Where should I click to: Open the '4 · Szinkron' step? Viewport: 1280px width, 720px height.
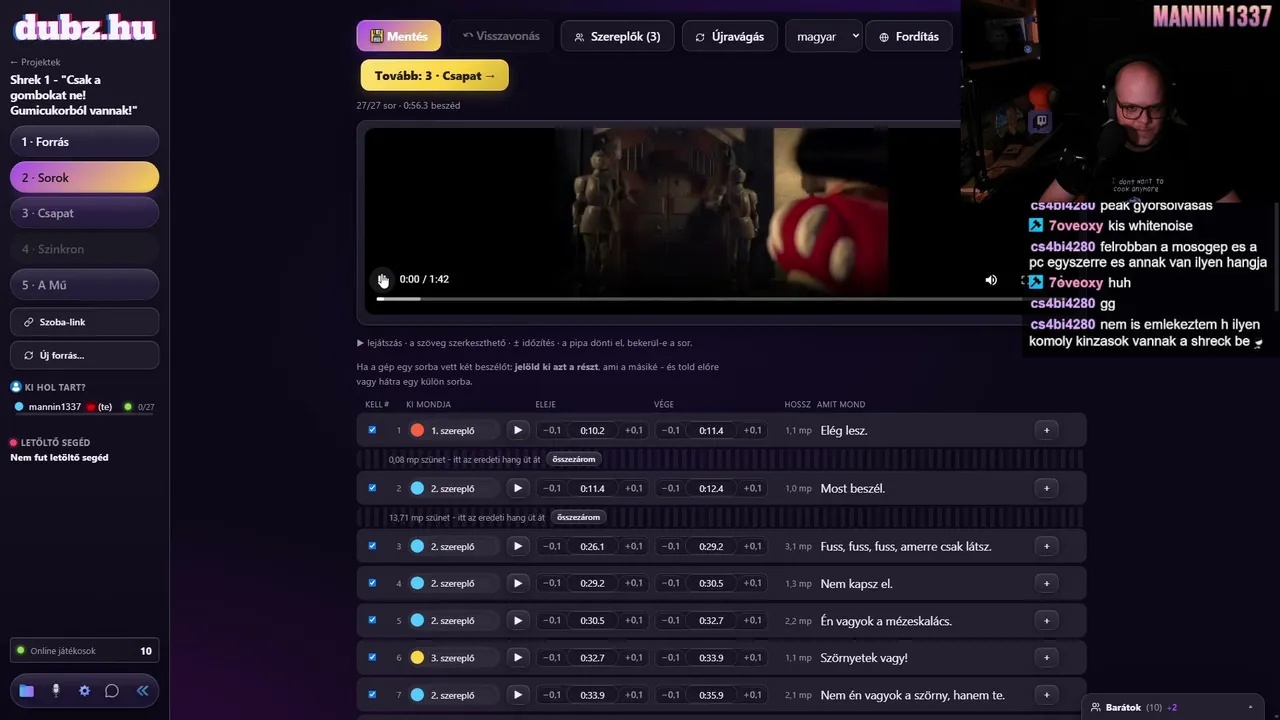click(84, 249)
